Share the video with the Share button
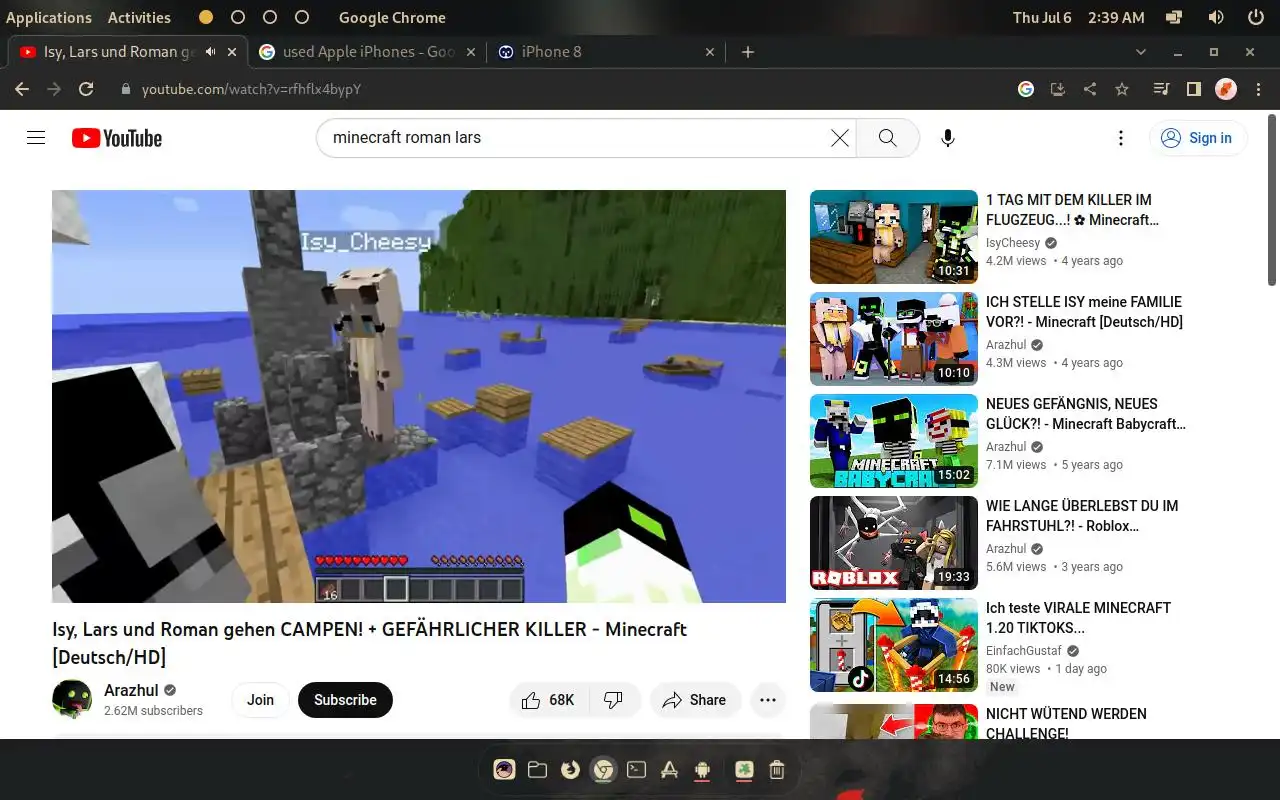 click(695, 700)
